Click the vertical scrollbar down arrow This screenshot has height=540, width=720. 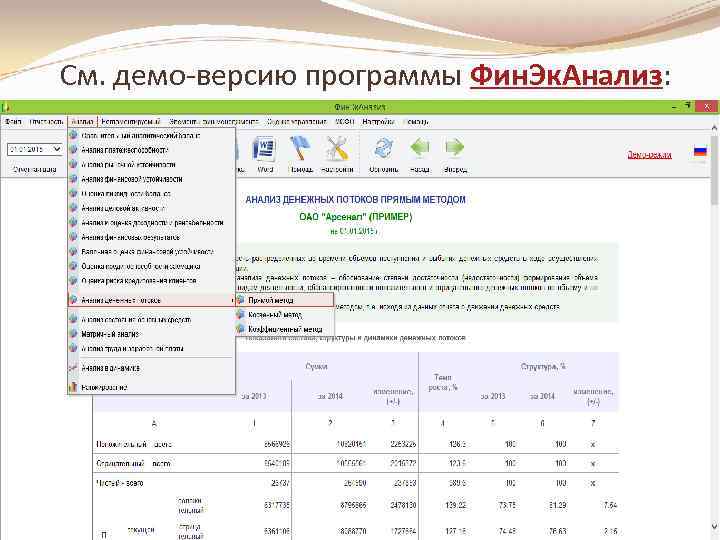pos(714,527)
